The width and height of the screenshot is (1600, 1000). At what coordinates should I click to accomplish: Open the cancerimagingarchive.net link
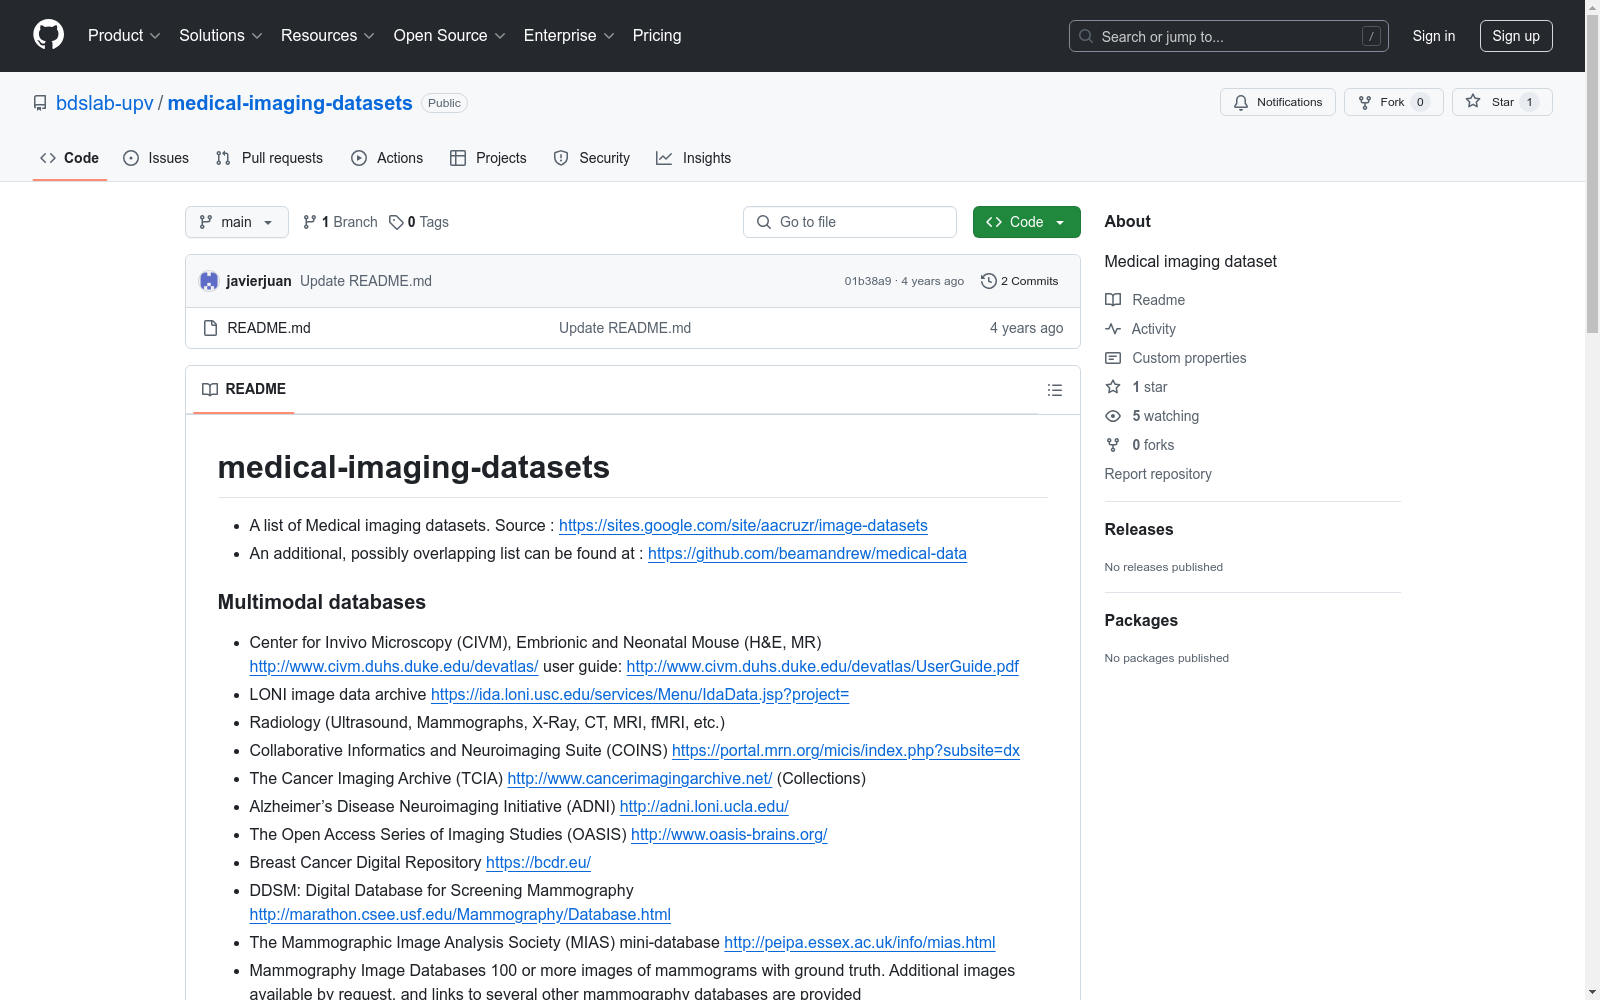point(639,778)
